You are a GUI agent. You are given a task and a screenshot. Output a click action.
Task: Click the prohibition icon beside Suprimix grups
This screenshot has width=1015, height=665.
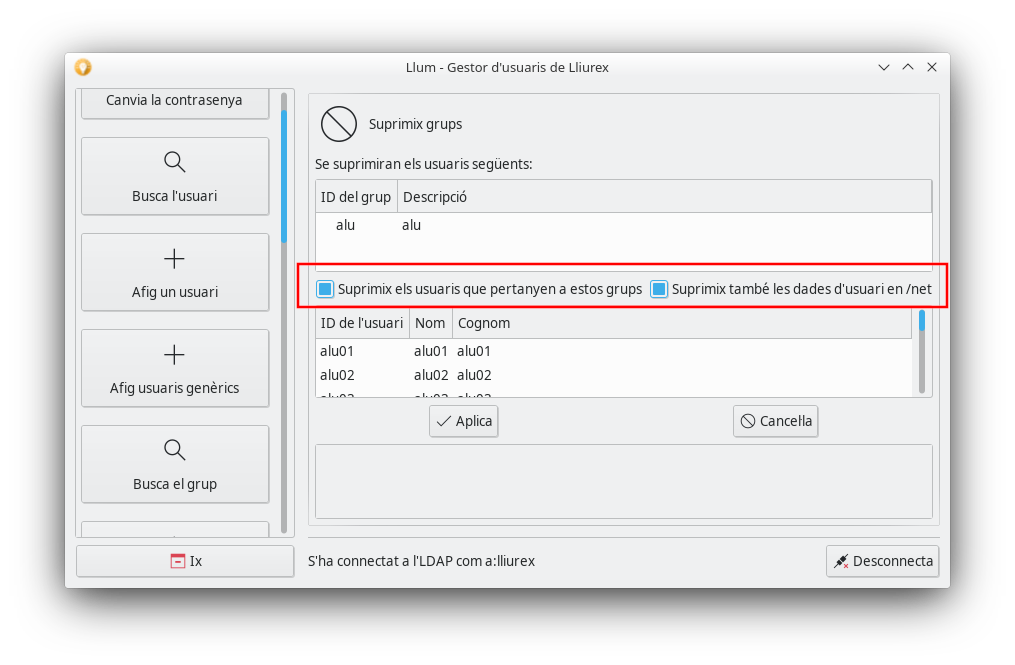pyautogui.click(x=338, y=124)
